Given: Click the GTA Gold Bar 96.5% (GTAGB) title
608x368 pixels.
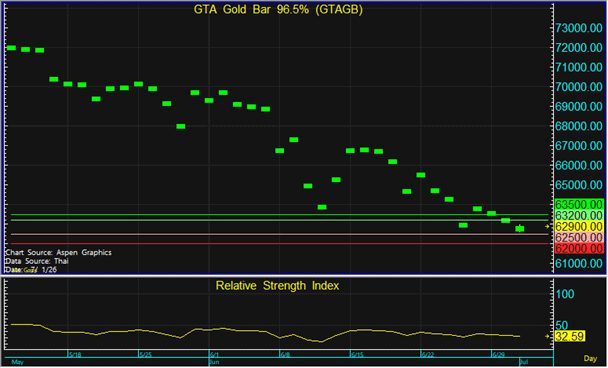Looking at the screenshot, I should pyautogui.click(x=278, y=10).
